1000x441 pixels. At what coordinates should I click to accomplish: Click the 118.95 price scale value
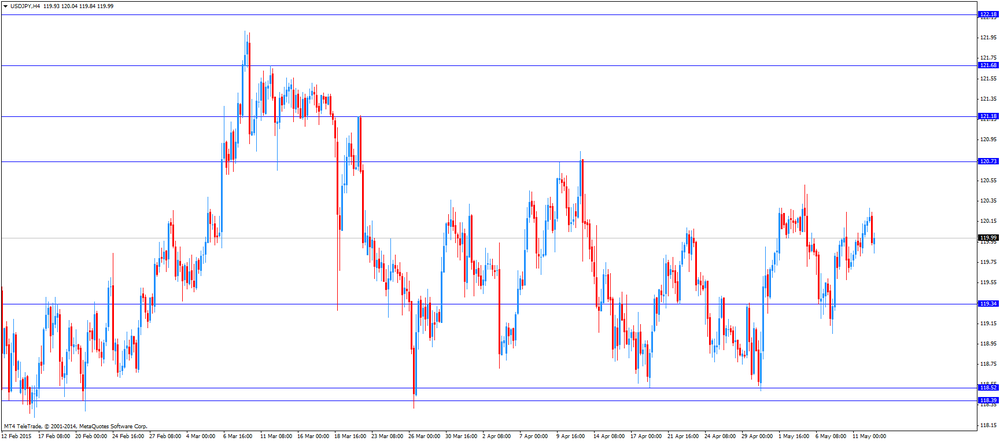[988, 343]
